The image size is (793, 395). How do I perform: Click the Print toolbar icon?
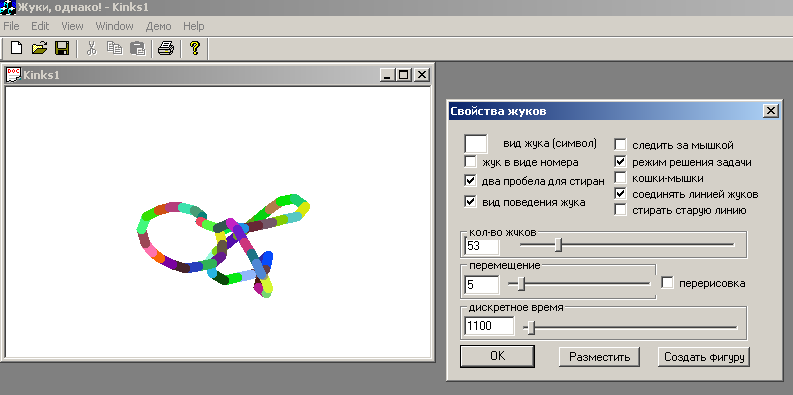[166, 49]
